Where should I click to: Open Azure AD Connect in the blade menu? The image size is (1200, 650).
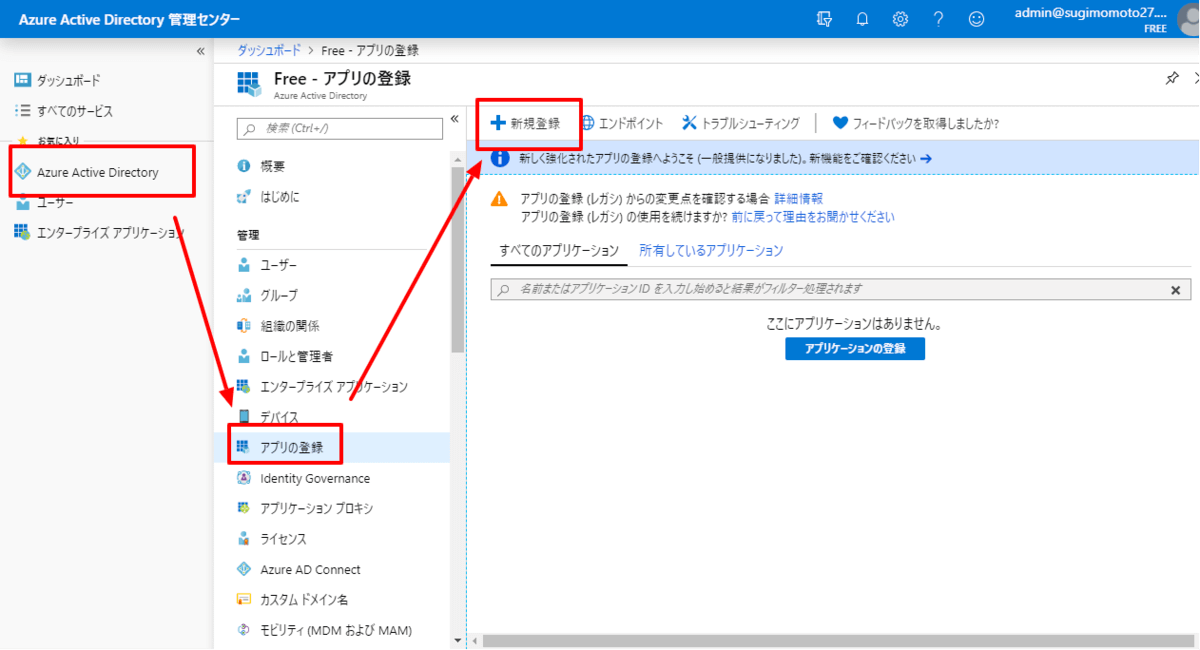point(310,569)
